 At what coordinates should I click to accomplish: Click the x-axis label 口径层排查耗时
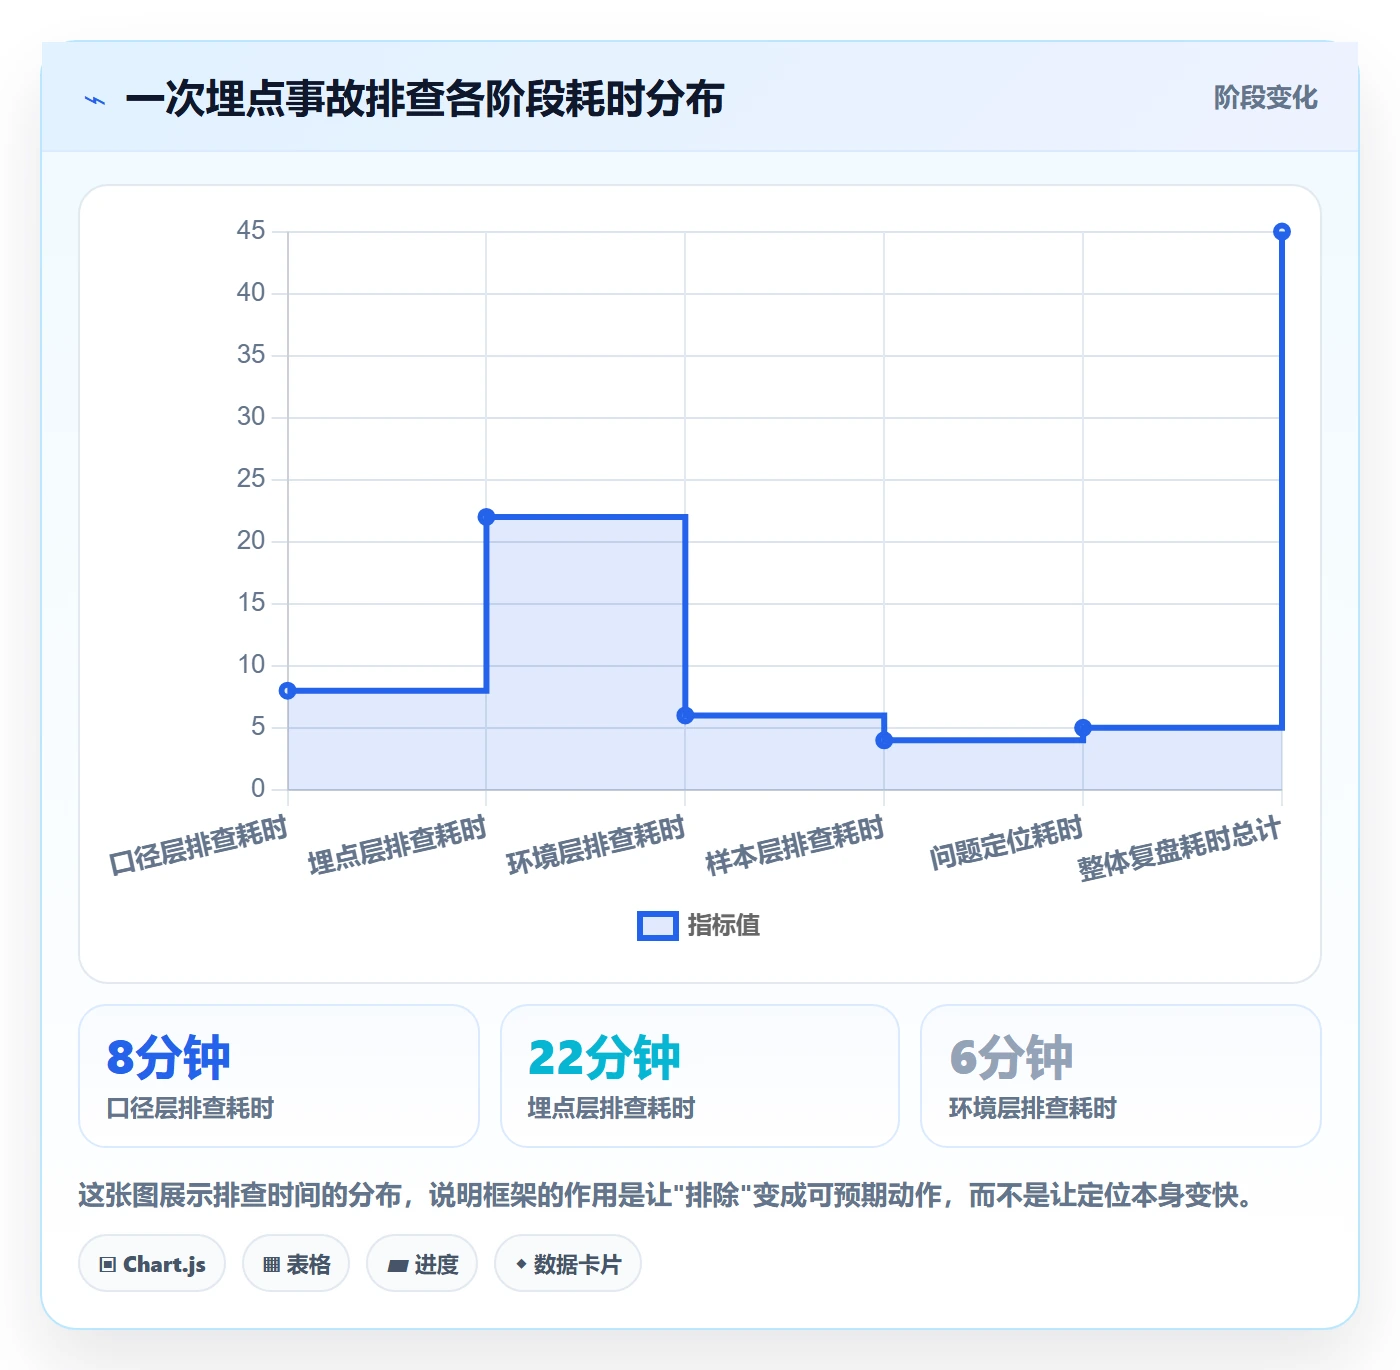point(198,845)
